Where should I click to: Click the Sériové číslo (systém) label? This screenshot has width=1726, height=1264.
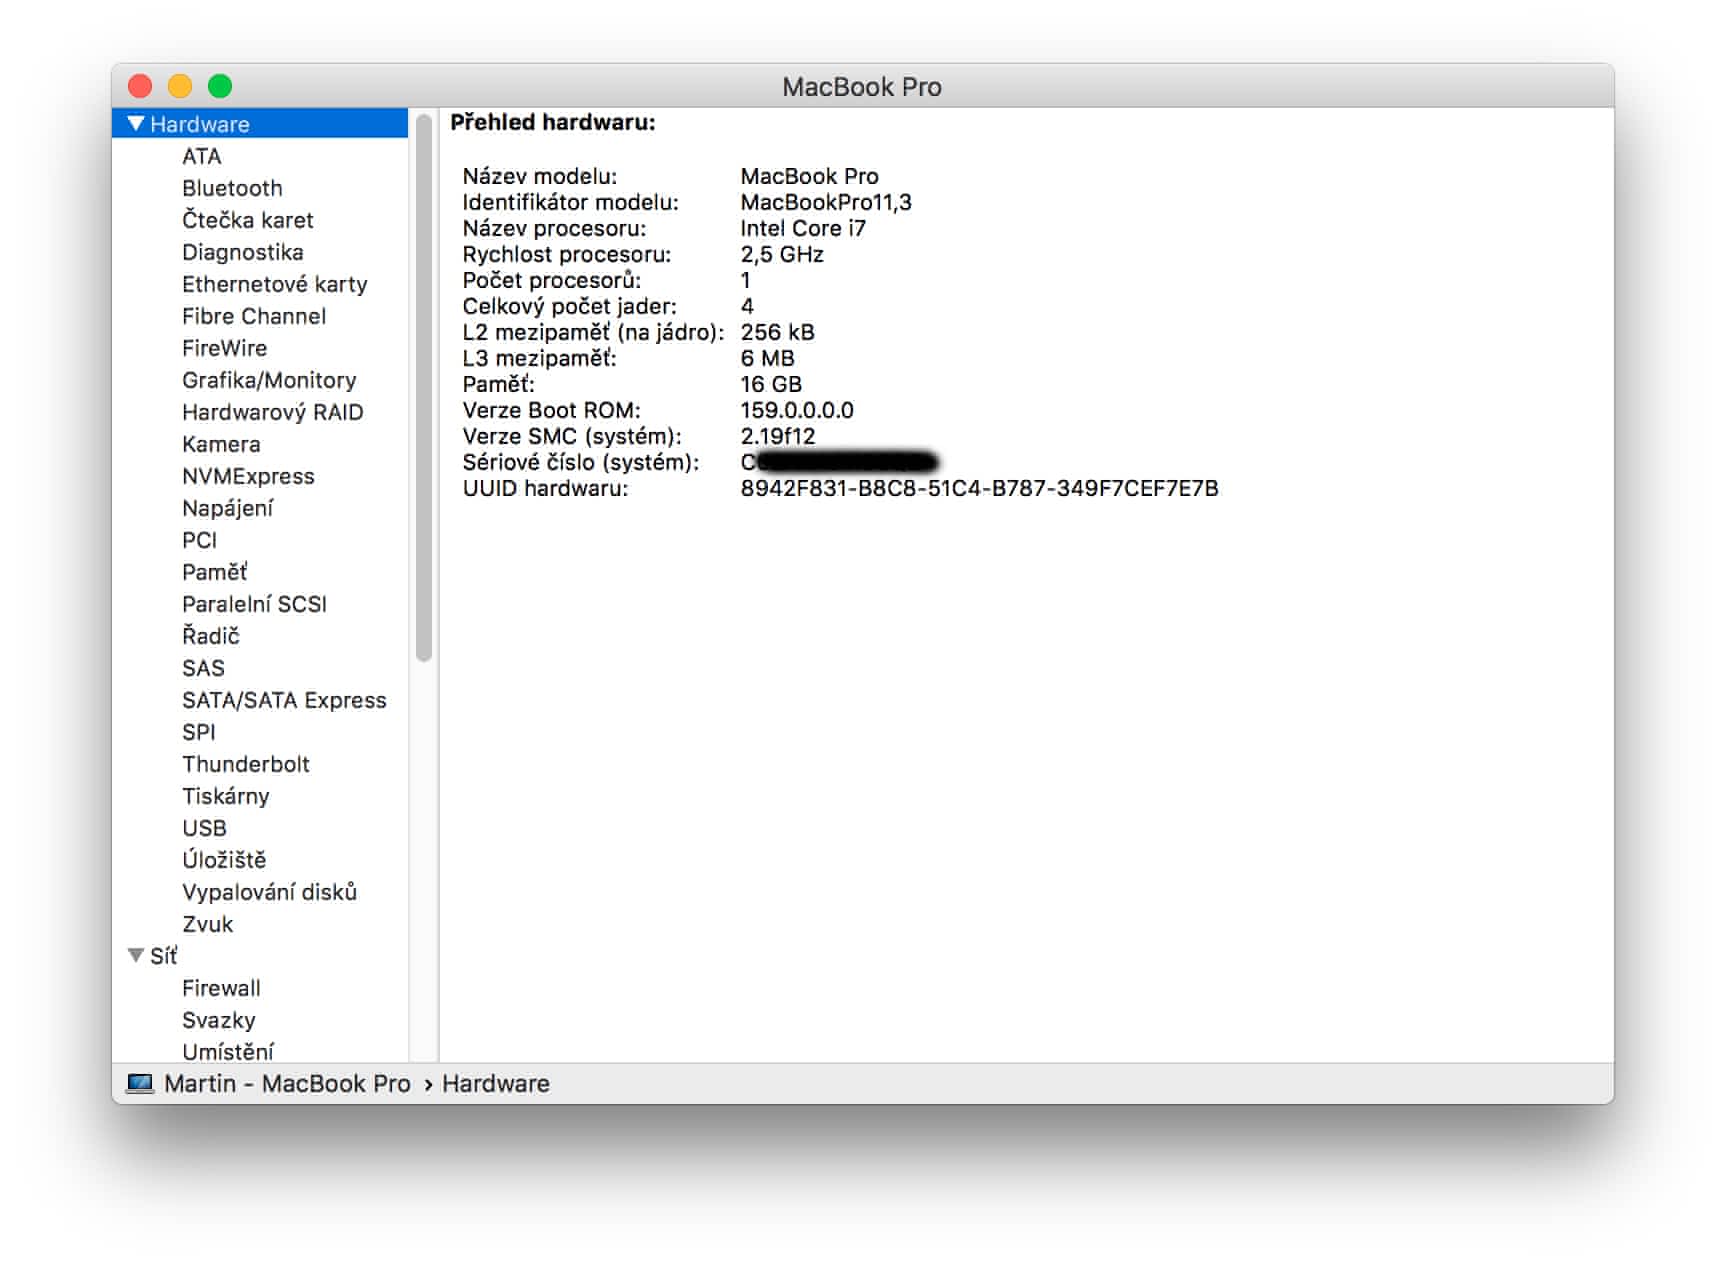(x=581, y=462)
